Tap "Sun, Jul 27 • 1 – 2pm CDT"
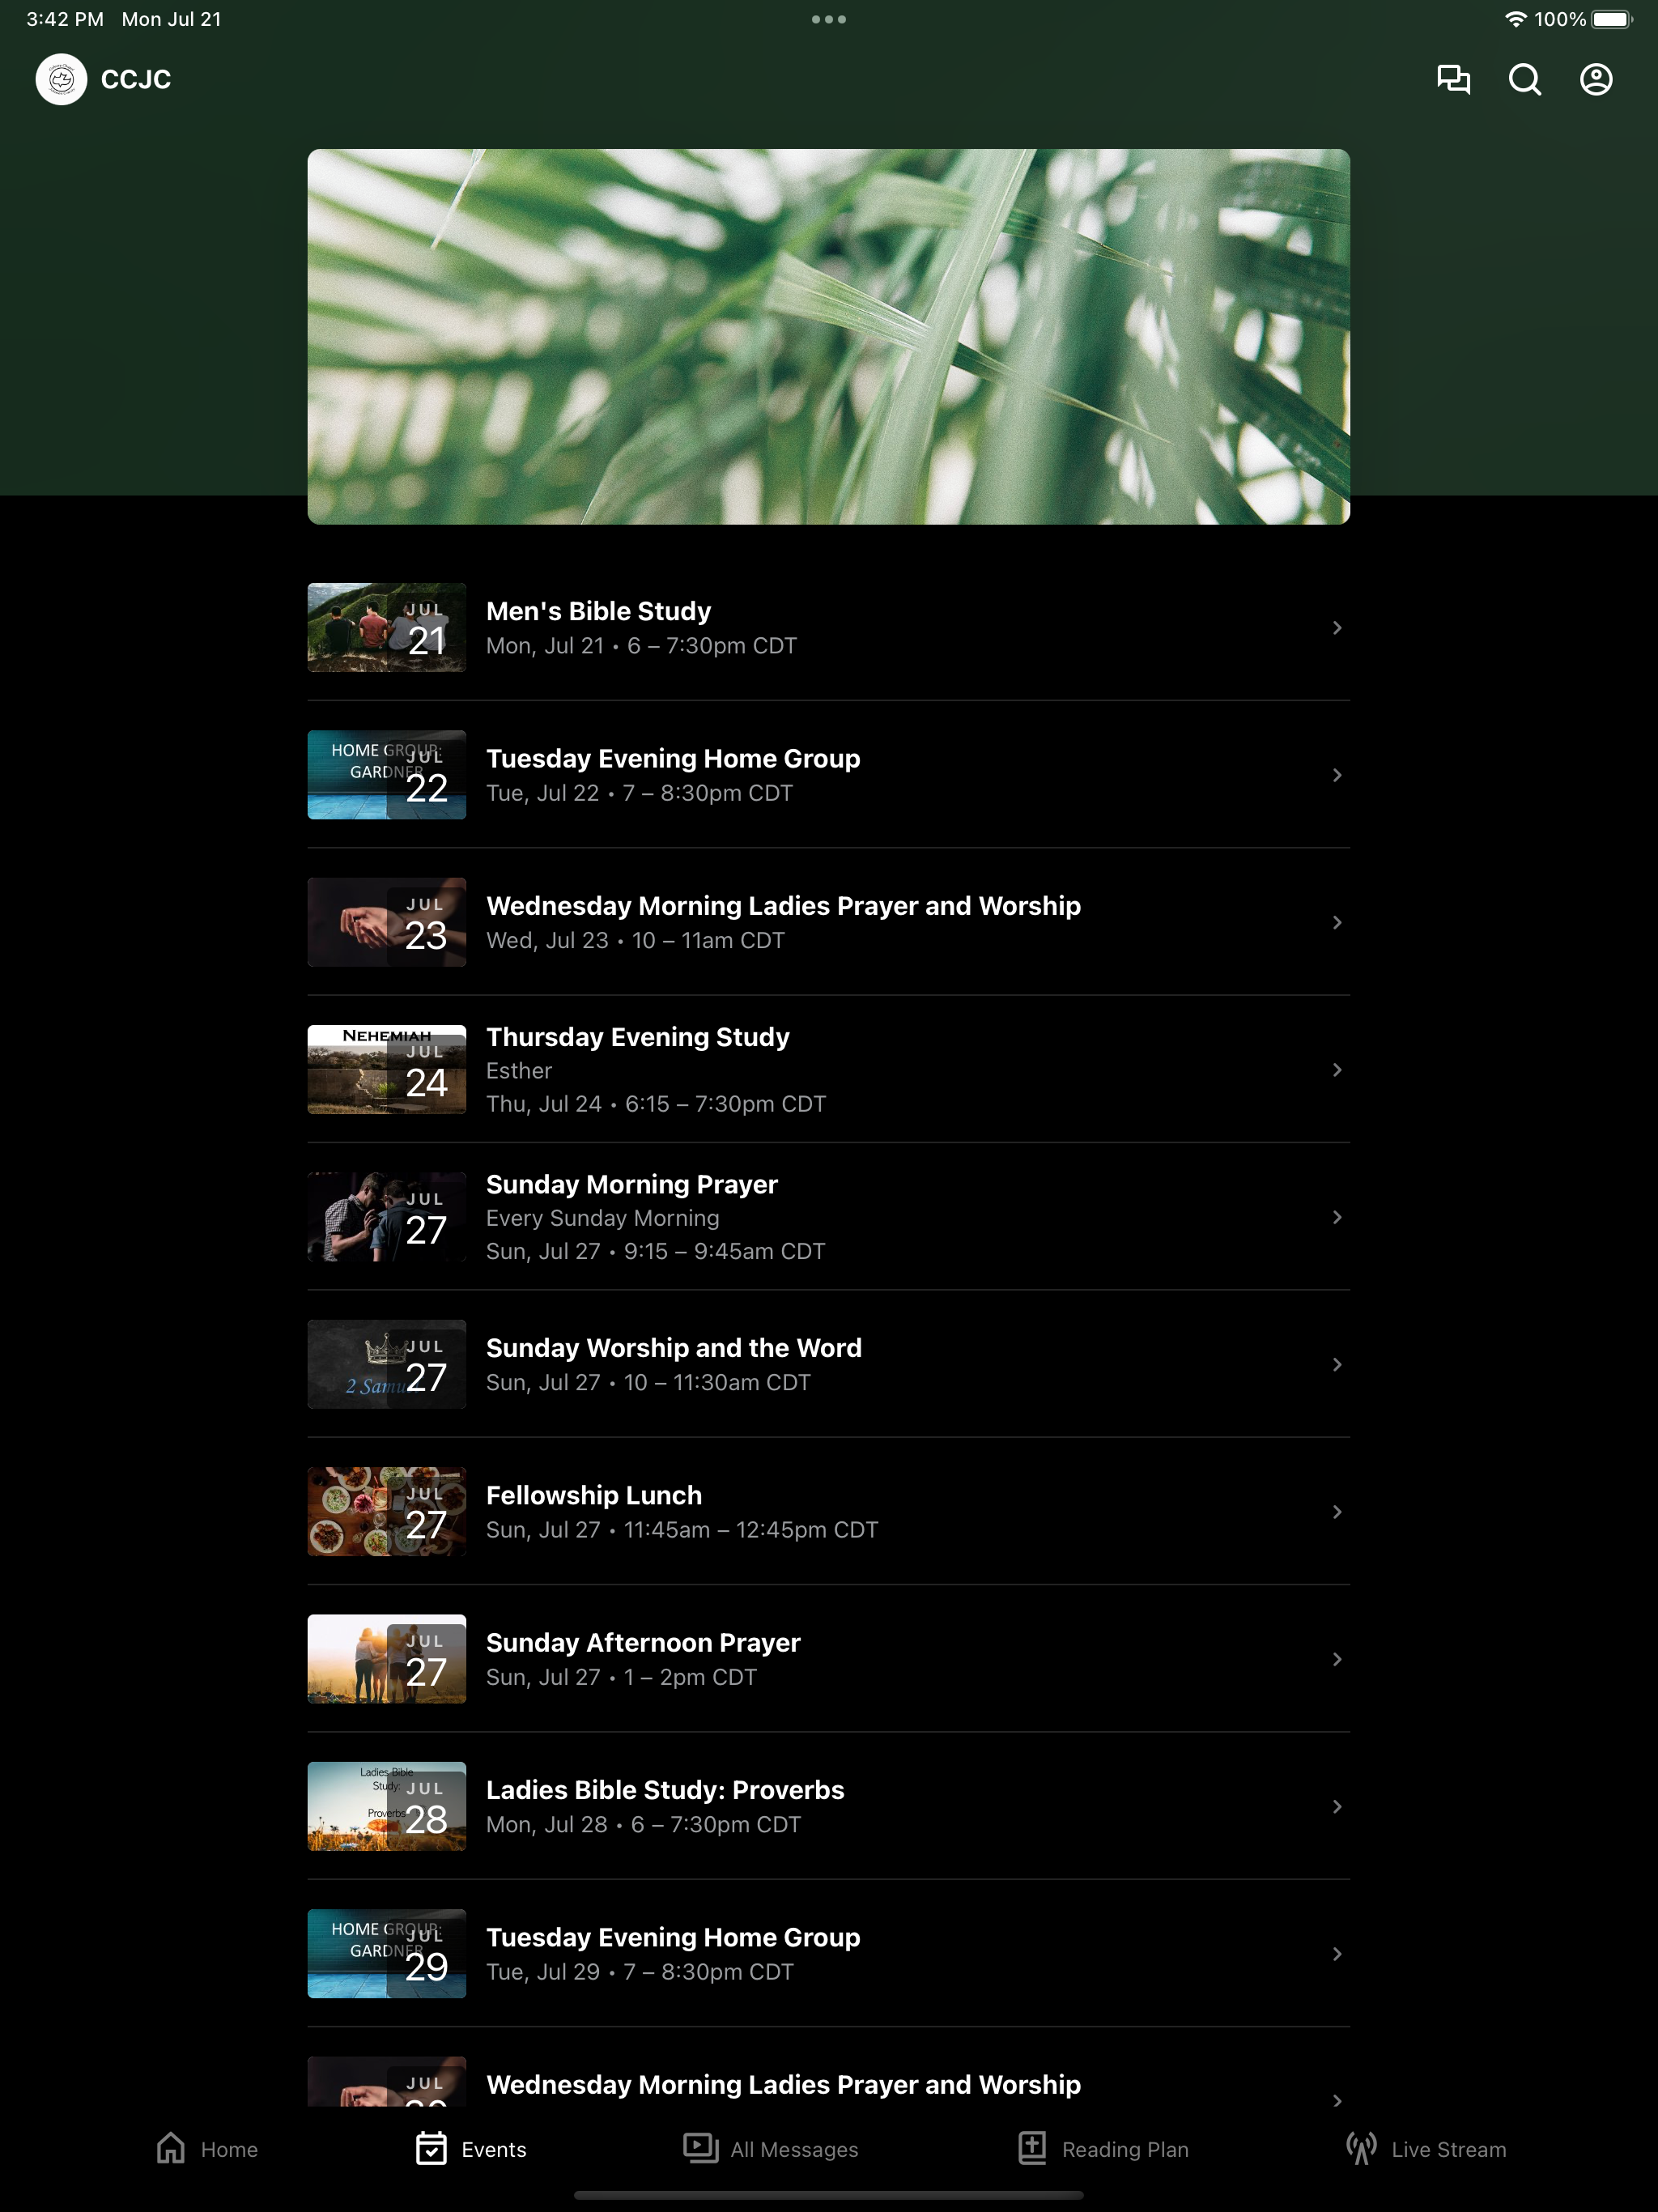The height and width of the screenshot is (2212, 1658). pyautogui.click(x=621, y=1677)
